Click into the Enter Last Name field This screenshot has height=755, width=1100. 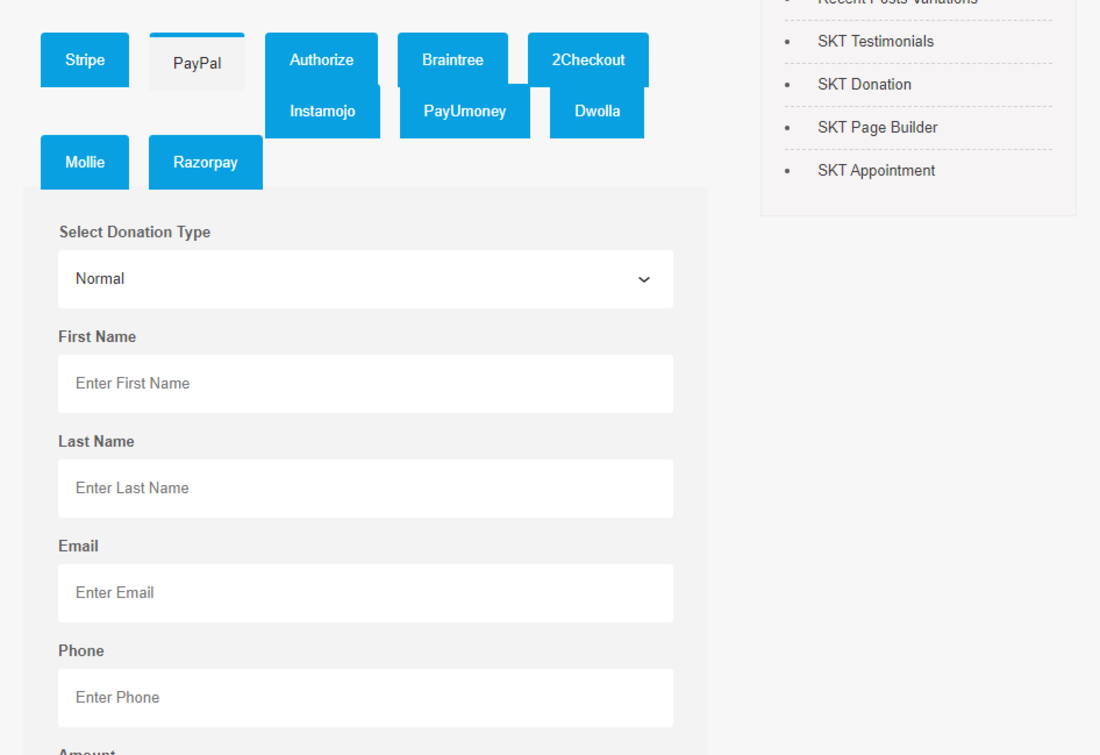coord(365,488)
